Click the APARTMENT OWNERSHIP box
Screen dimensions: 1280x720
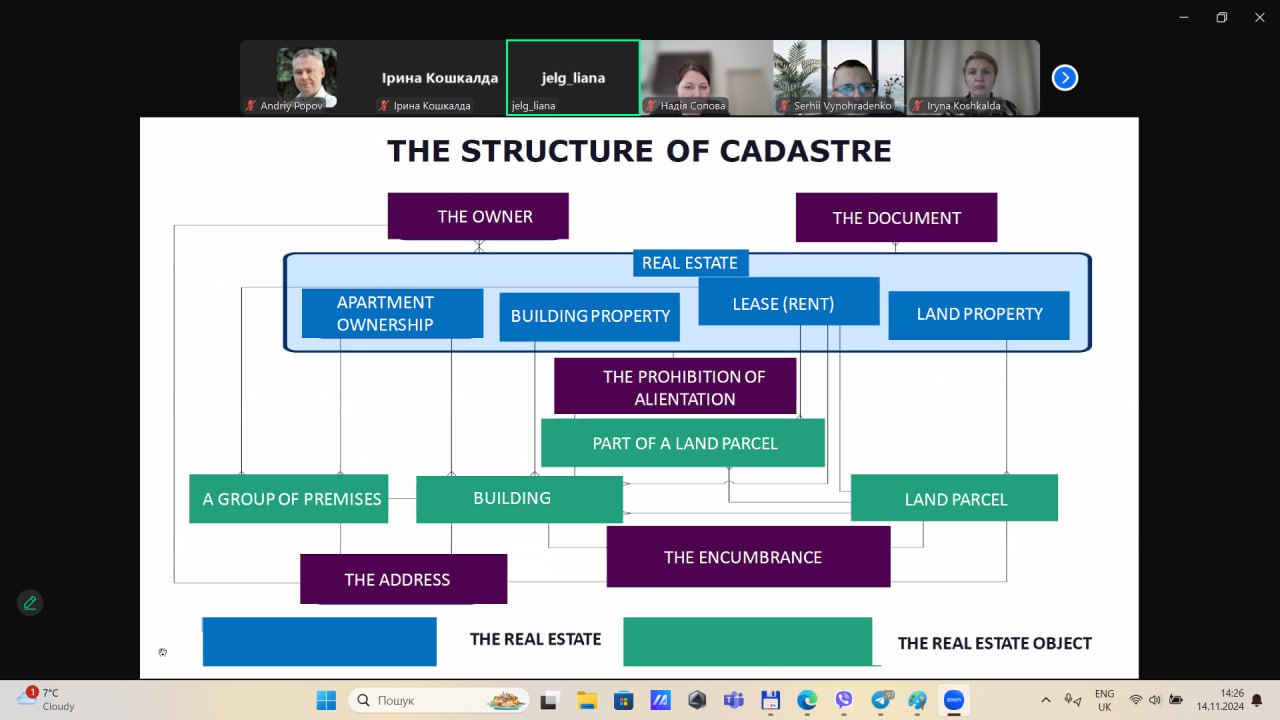point(392,313)
